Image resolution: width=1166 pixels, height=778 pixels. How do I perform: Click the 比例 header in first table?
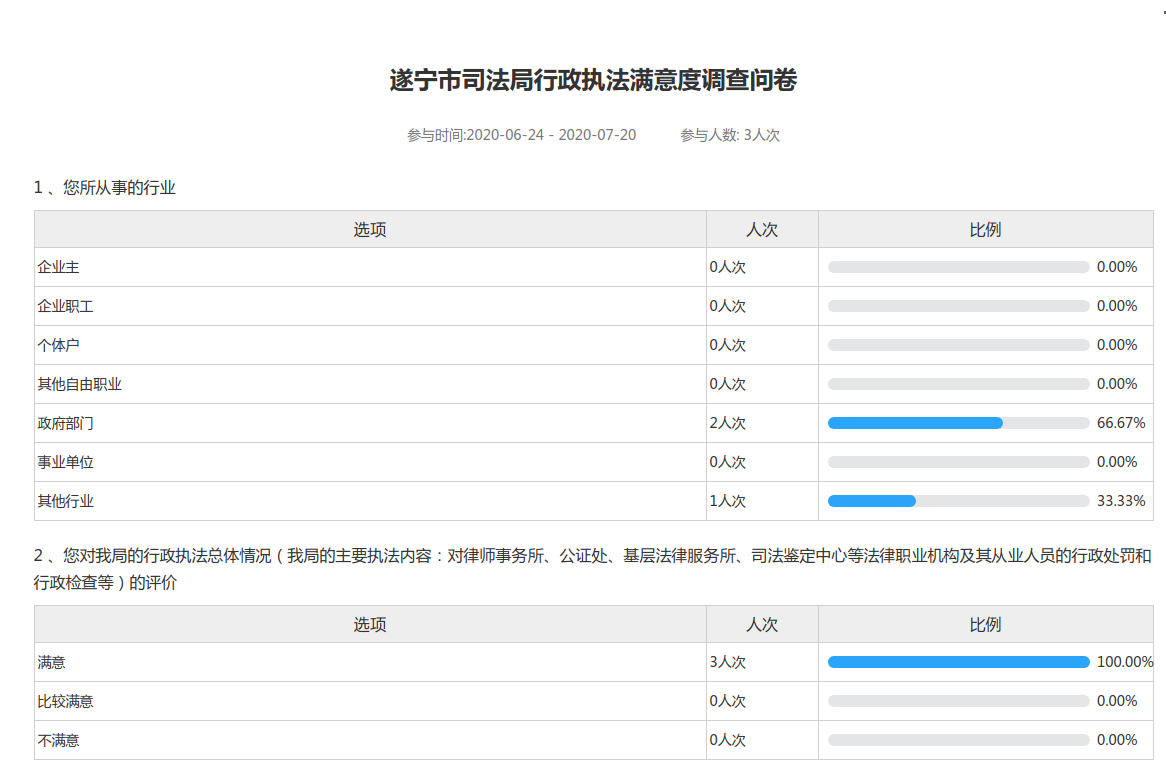(985, 229)
